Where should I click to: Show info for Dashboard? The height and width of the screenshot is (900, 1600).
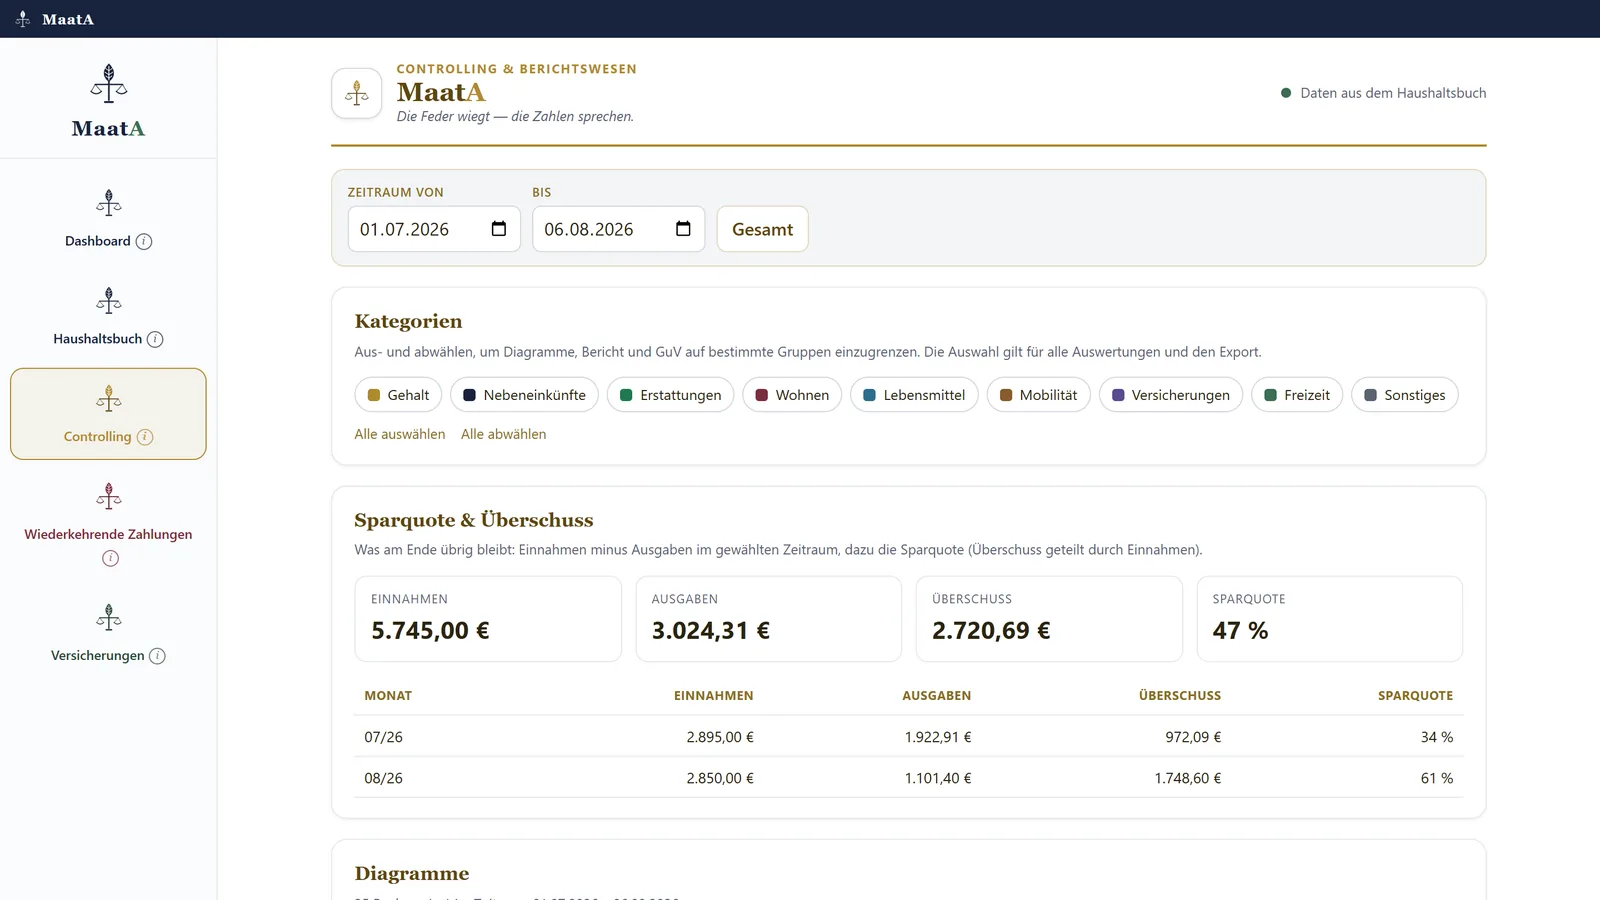point(144,241)
